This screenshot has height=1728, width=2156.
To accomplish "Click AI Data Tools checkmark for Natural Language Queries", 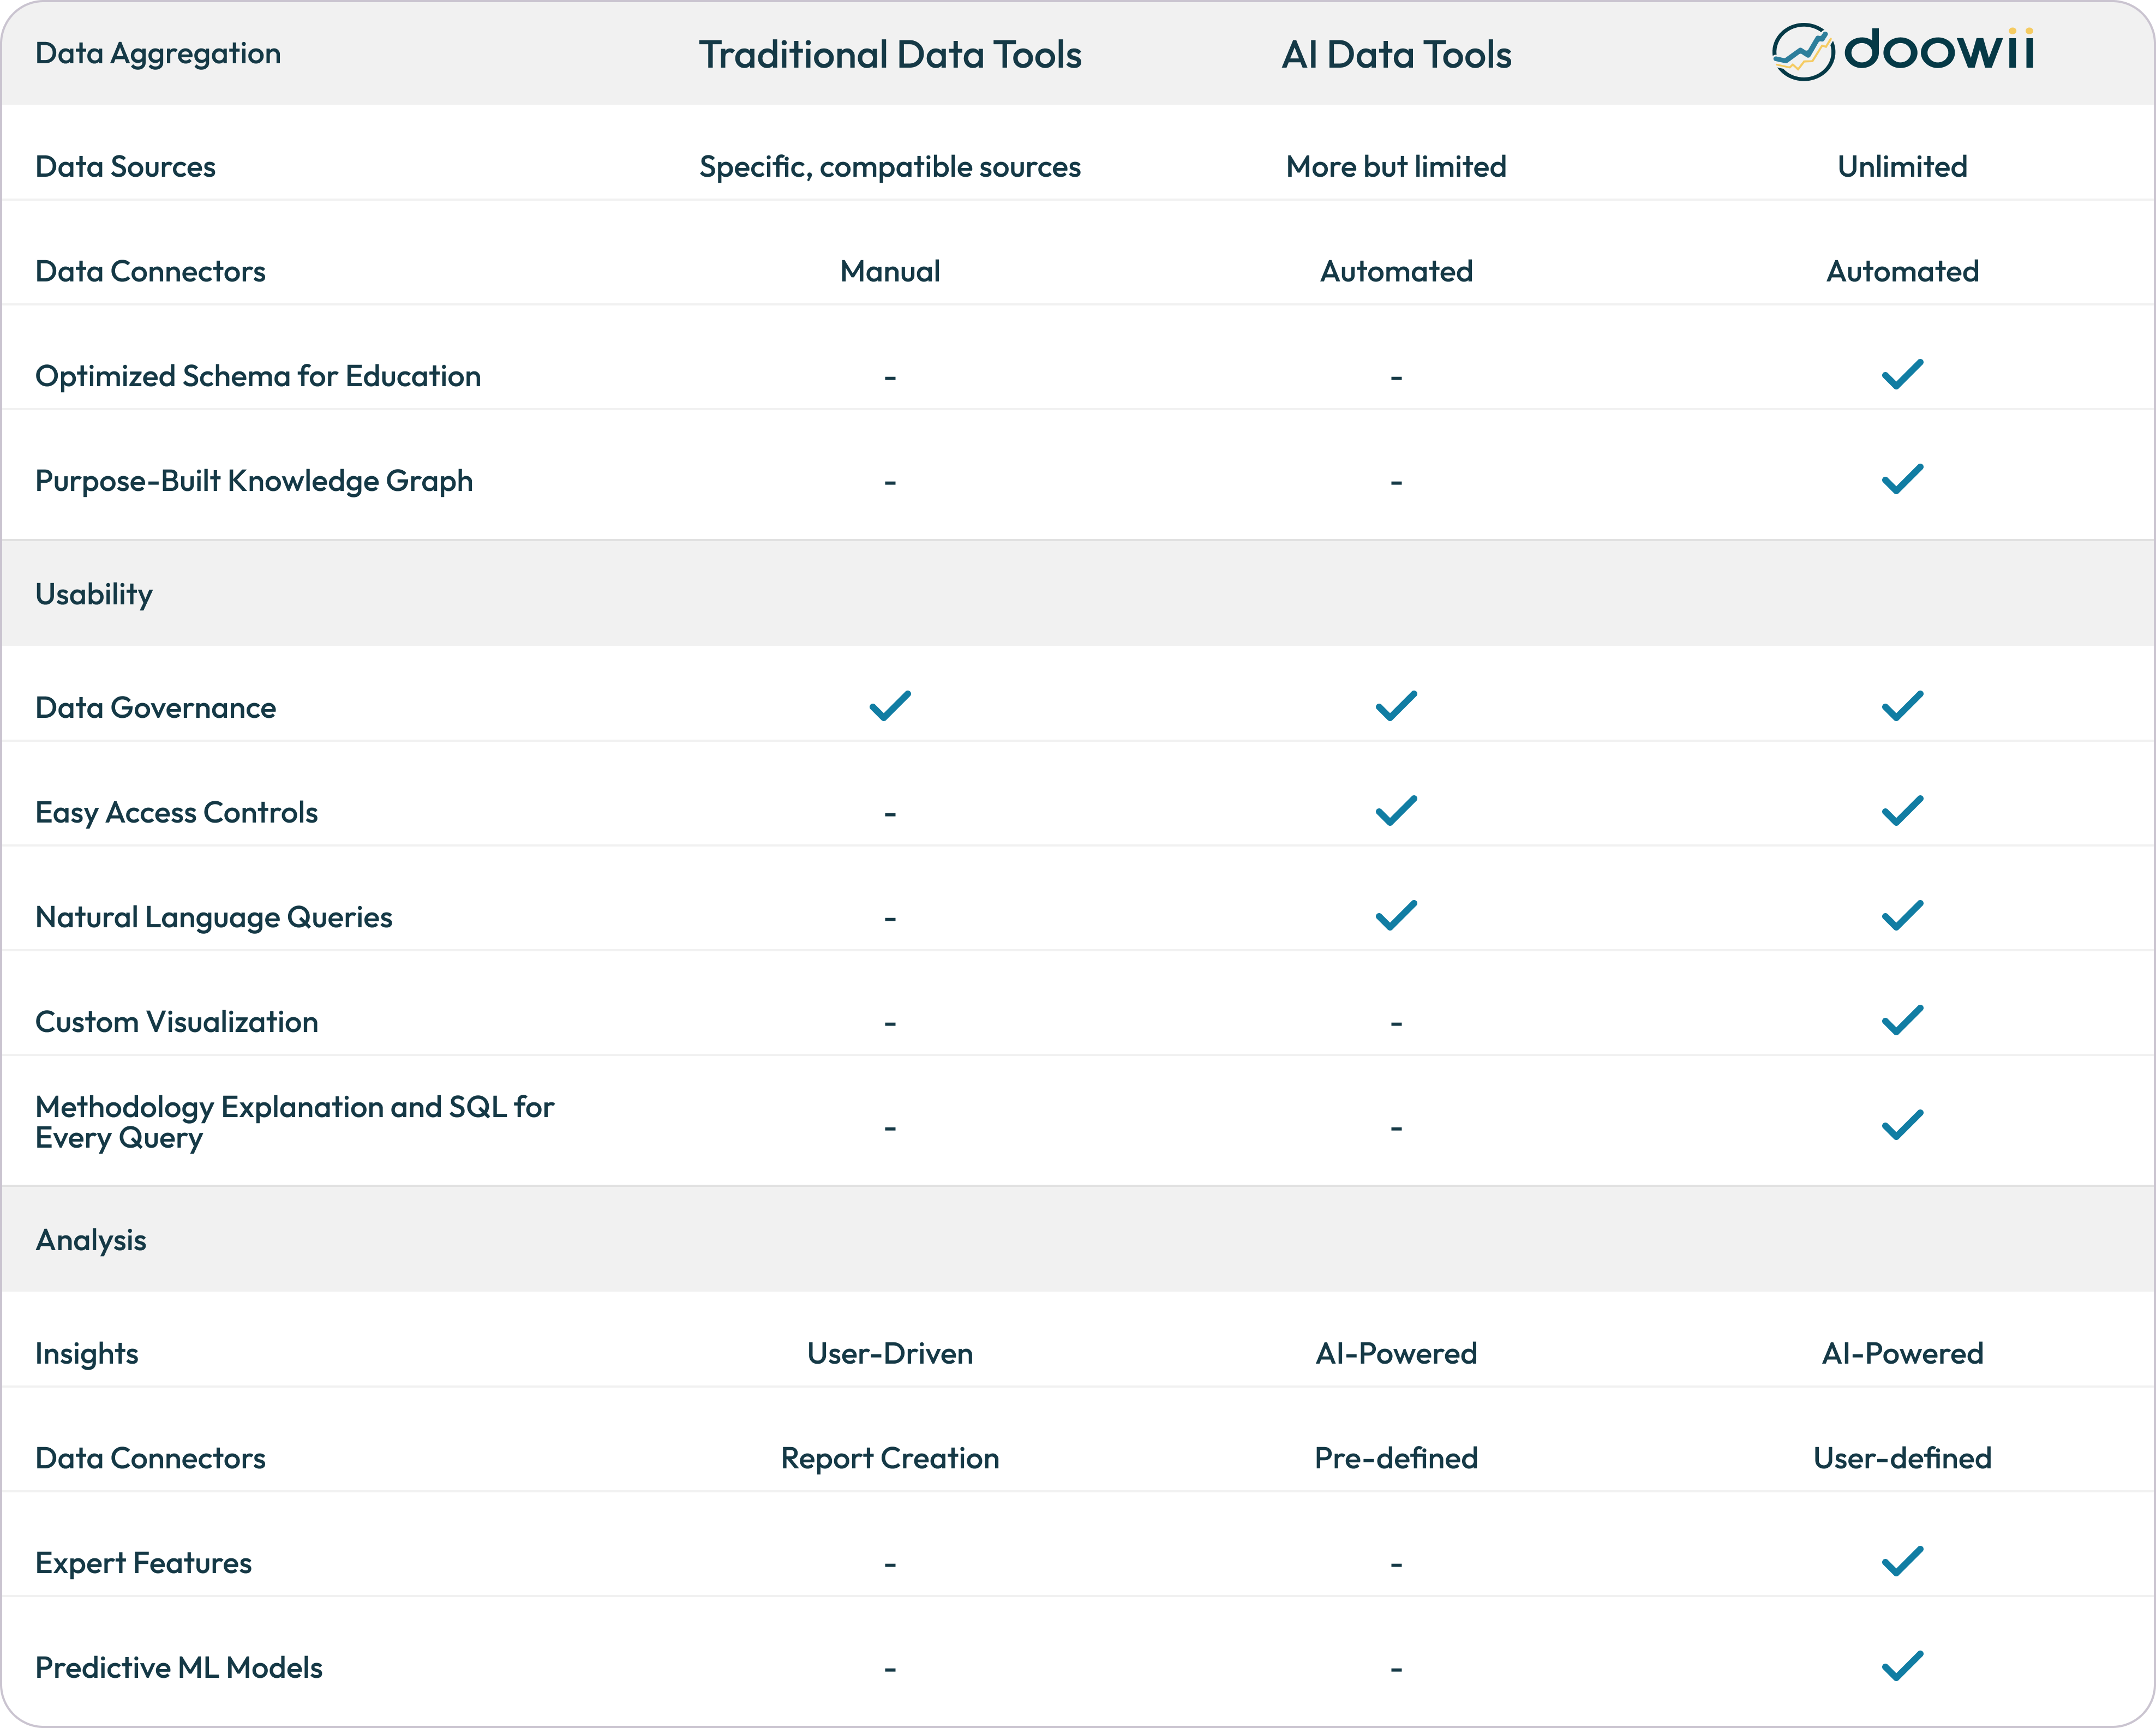I will coord(1396,915).
